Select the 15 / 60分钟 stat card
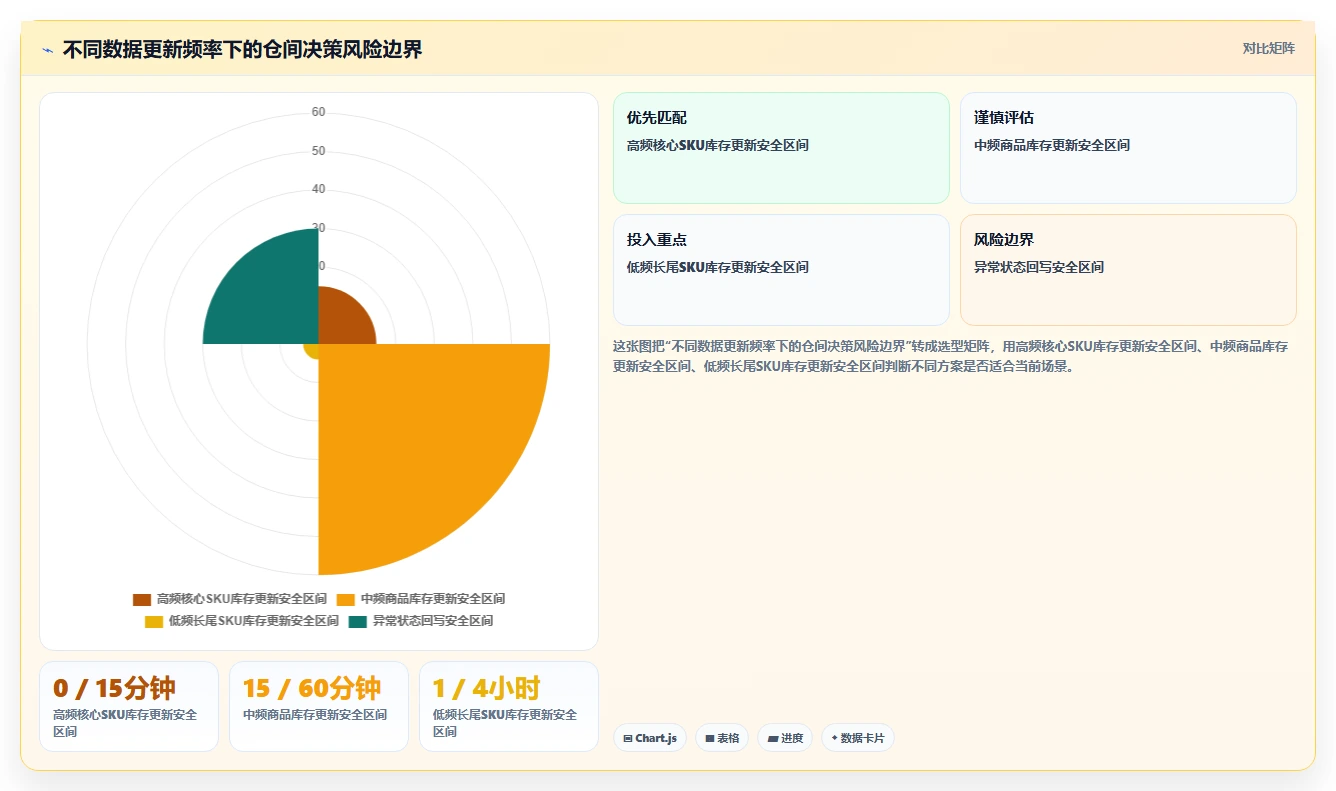1336x791 pixels. pyautogui.click(x=319, y=706)
